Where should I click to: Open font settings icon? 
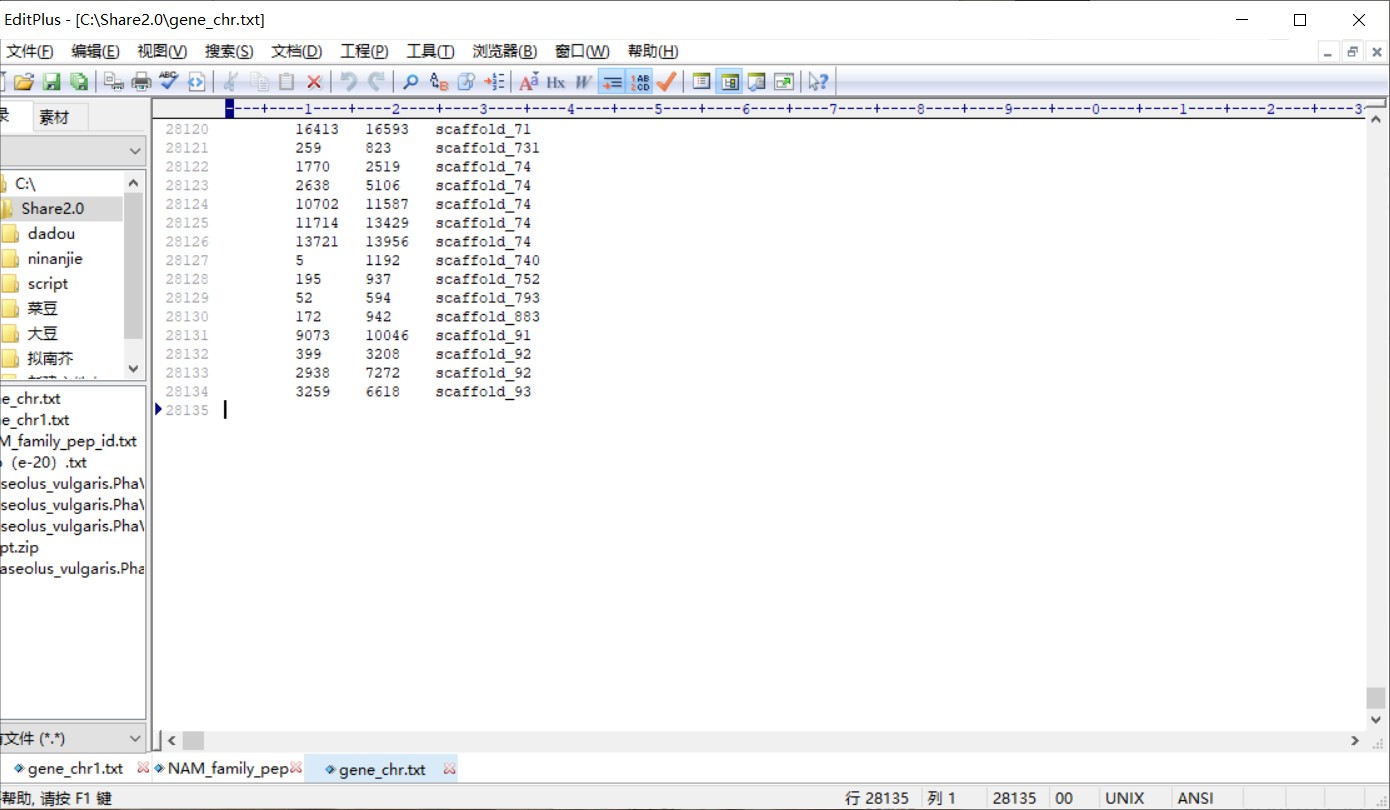529,82
